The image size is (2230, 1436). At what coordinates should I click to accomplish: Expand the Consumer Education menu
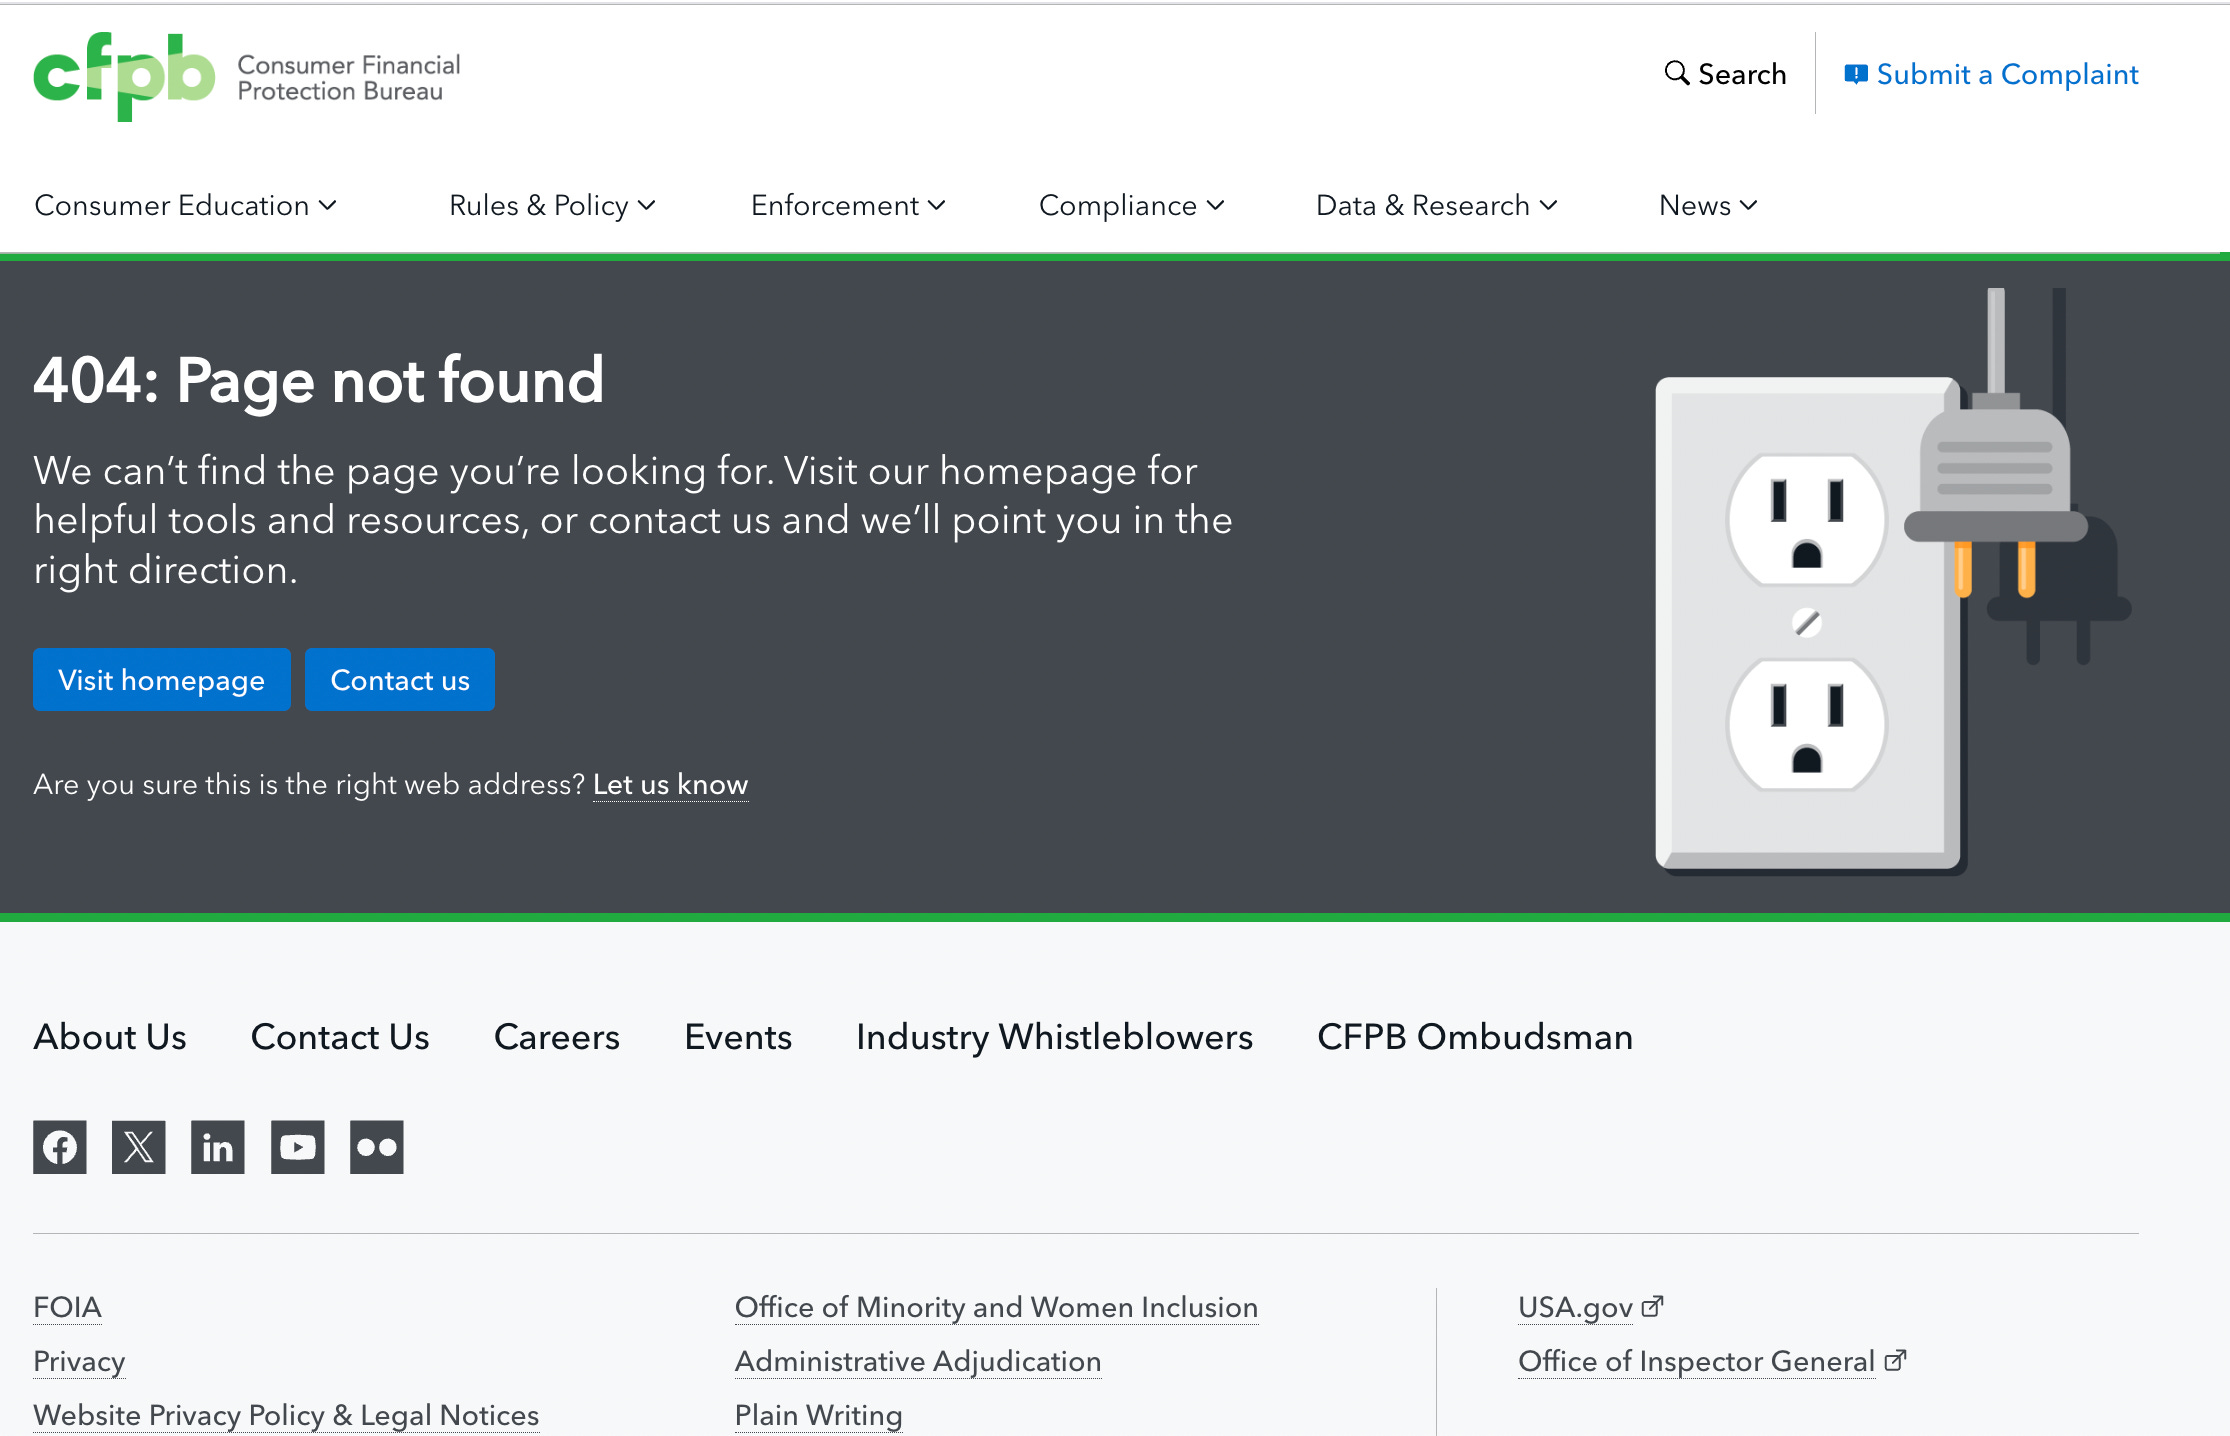pyautogui.click(x=185, y=205)
